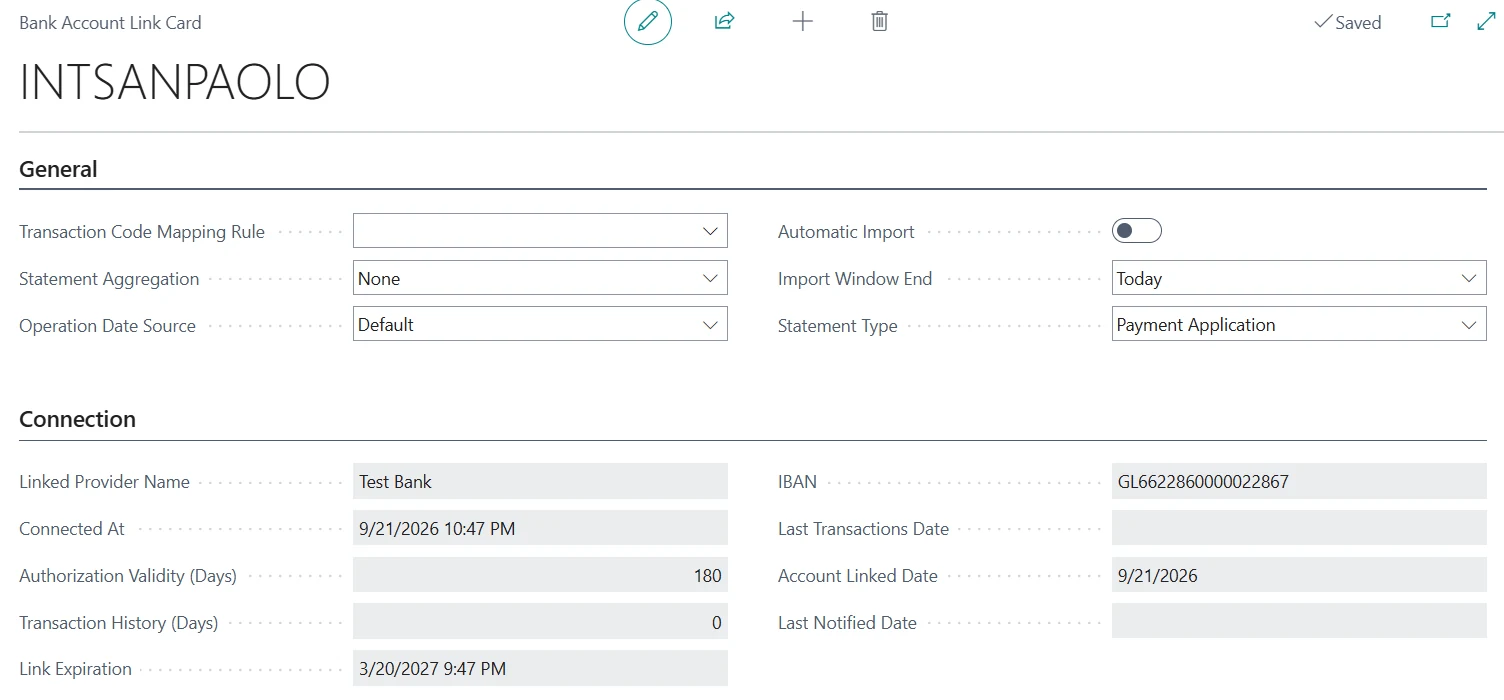Image resolution: width=1504 pixels, height=700 pixels.
Task: Click the empty Last Transactions Date field
Action: coord(1299,528)
